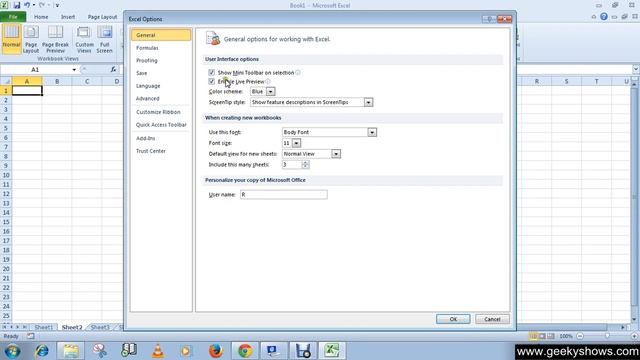640x360 pixels.
Task: Open Name Box dropdown arrow
Action: [74, 70]
